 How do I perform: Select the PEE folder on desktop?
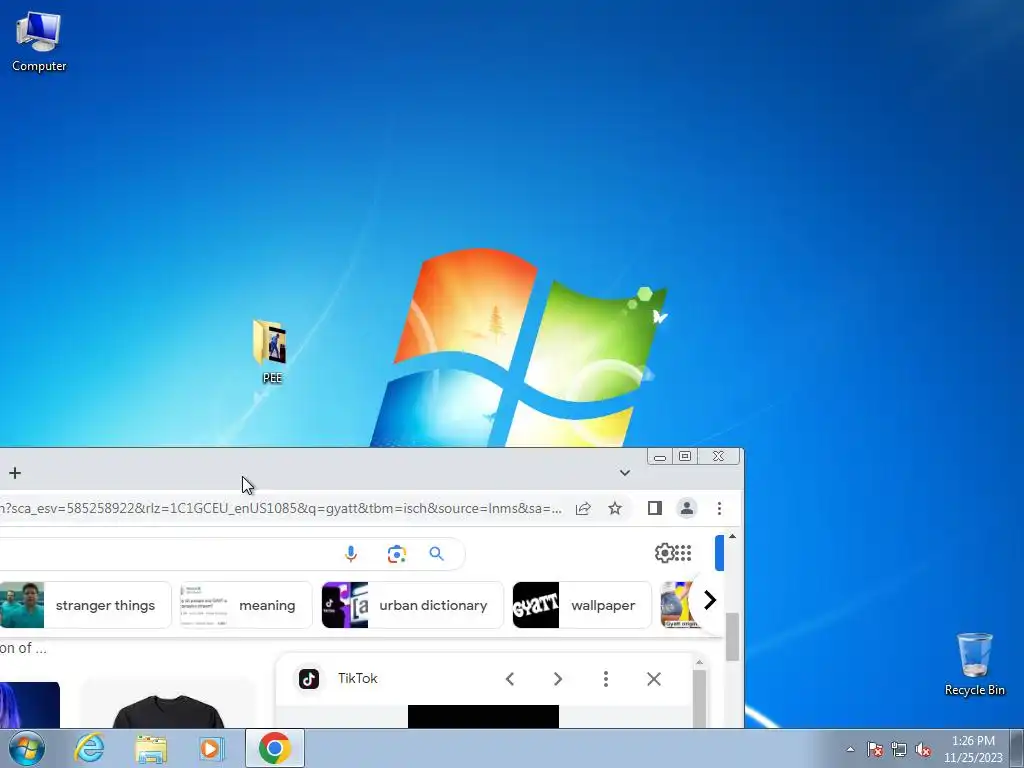click(271, 351)
